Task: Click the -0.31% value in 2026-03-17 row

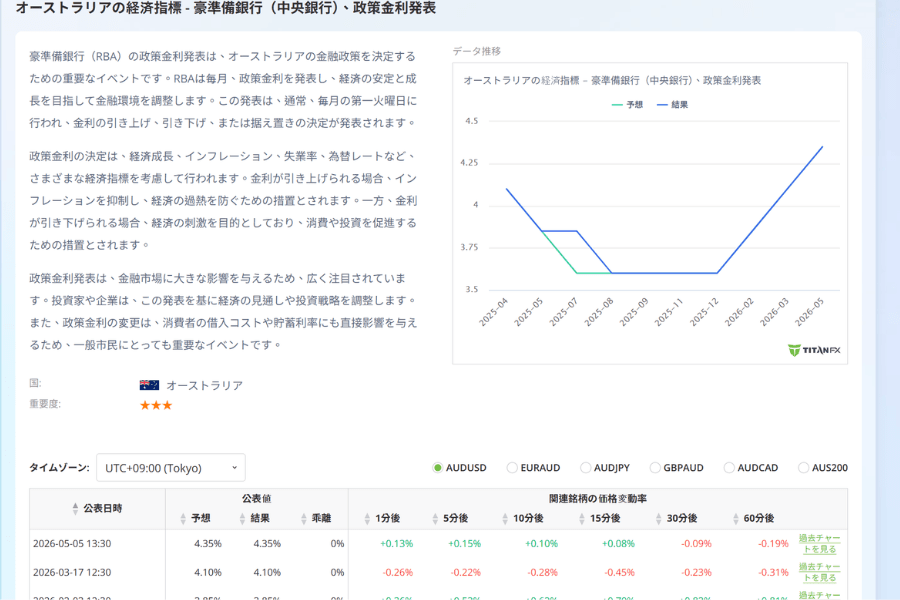Action: coord(773,572)
